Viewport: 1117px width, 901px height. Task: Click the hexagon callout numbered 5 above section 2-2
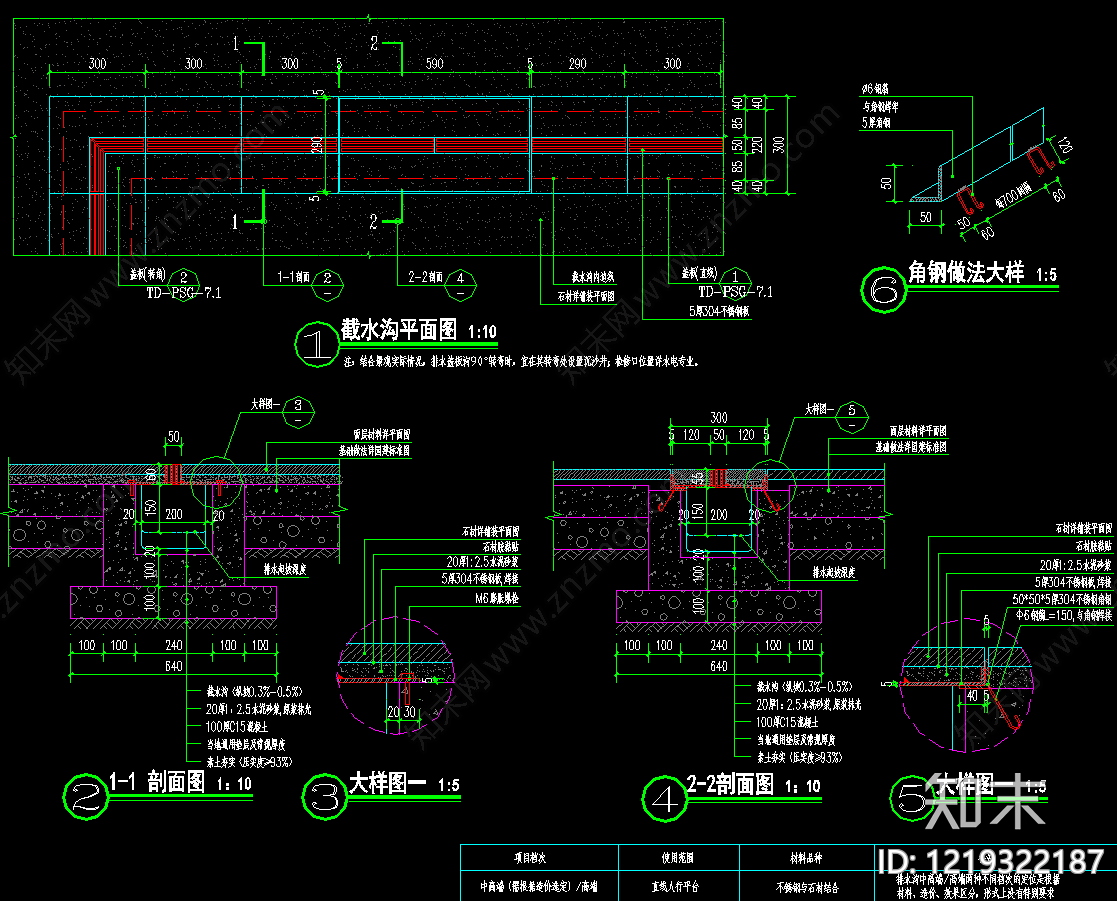[x=852, y=418]
